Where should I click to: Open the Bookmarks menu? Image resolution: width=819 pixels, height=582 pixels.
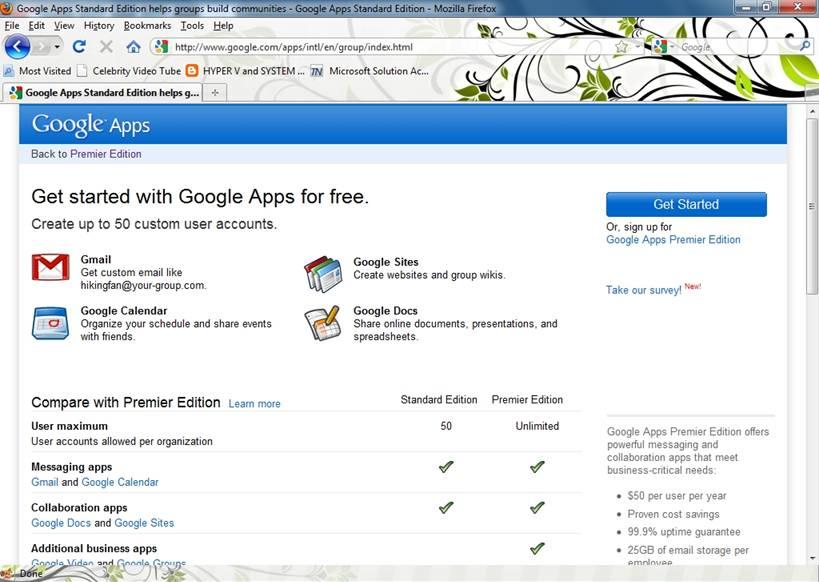pyautogui.click(x=147, y=26)
